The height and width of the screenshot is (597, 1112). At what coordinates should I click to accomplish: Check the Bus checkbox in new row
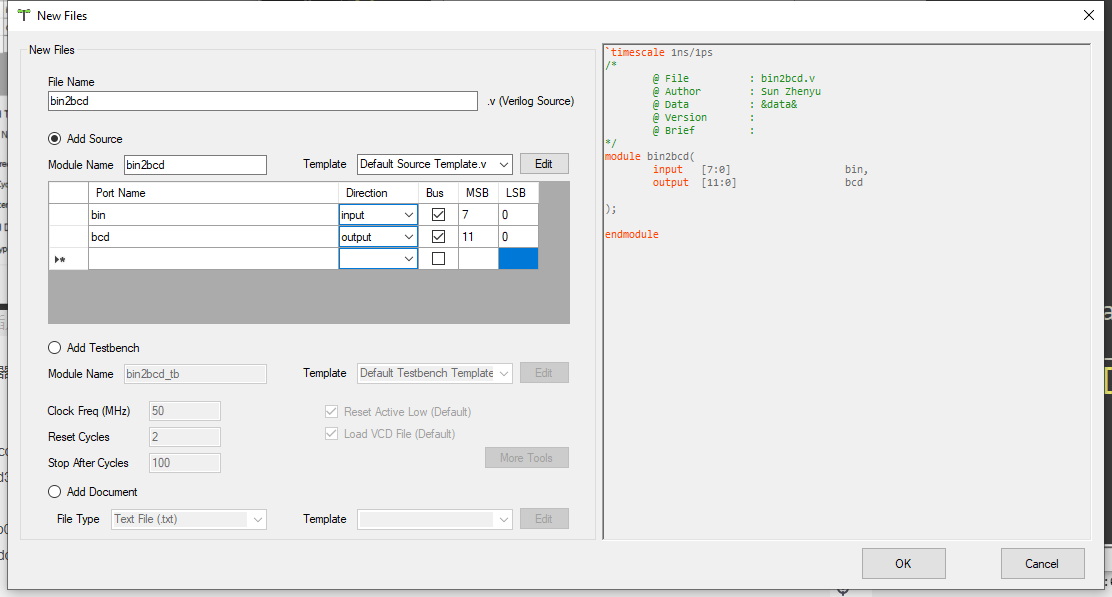[438, 258]
